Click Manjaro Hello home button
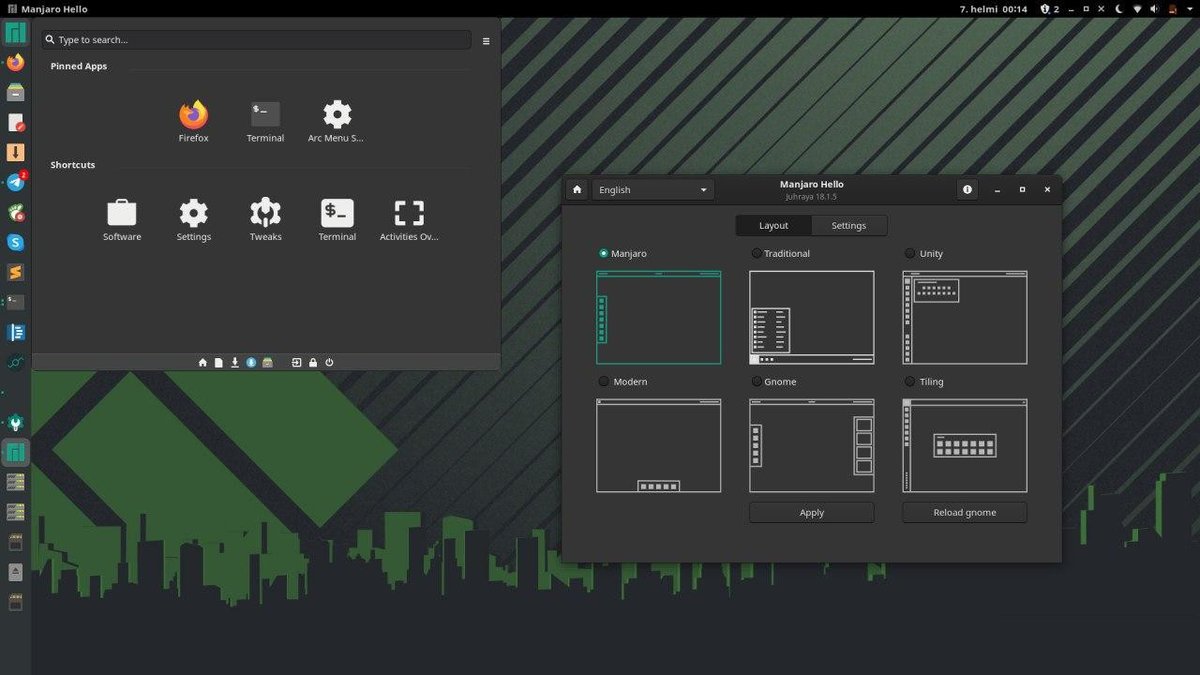The image size is (1200, 675). point(577,189)
